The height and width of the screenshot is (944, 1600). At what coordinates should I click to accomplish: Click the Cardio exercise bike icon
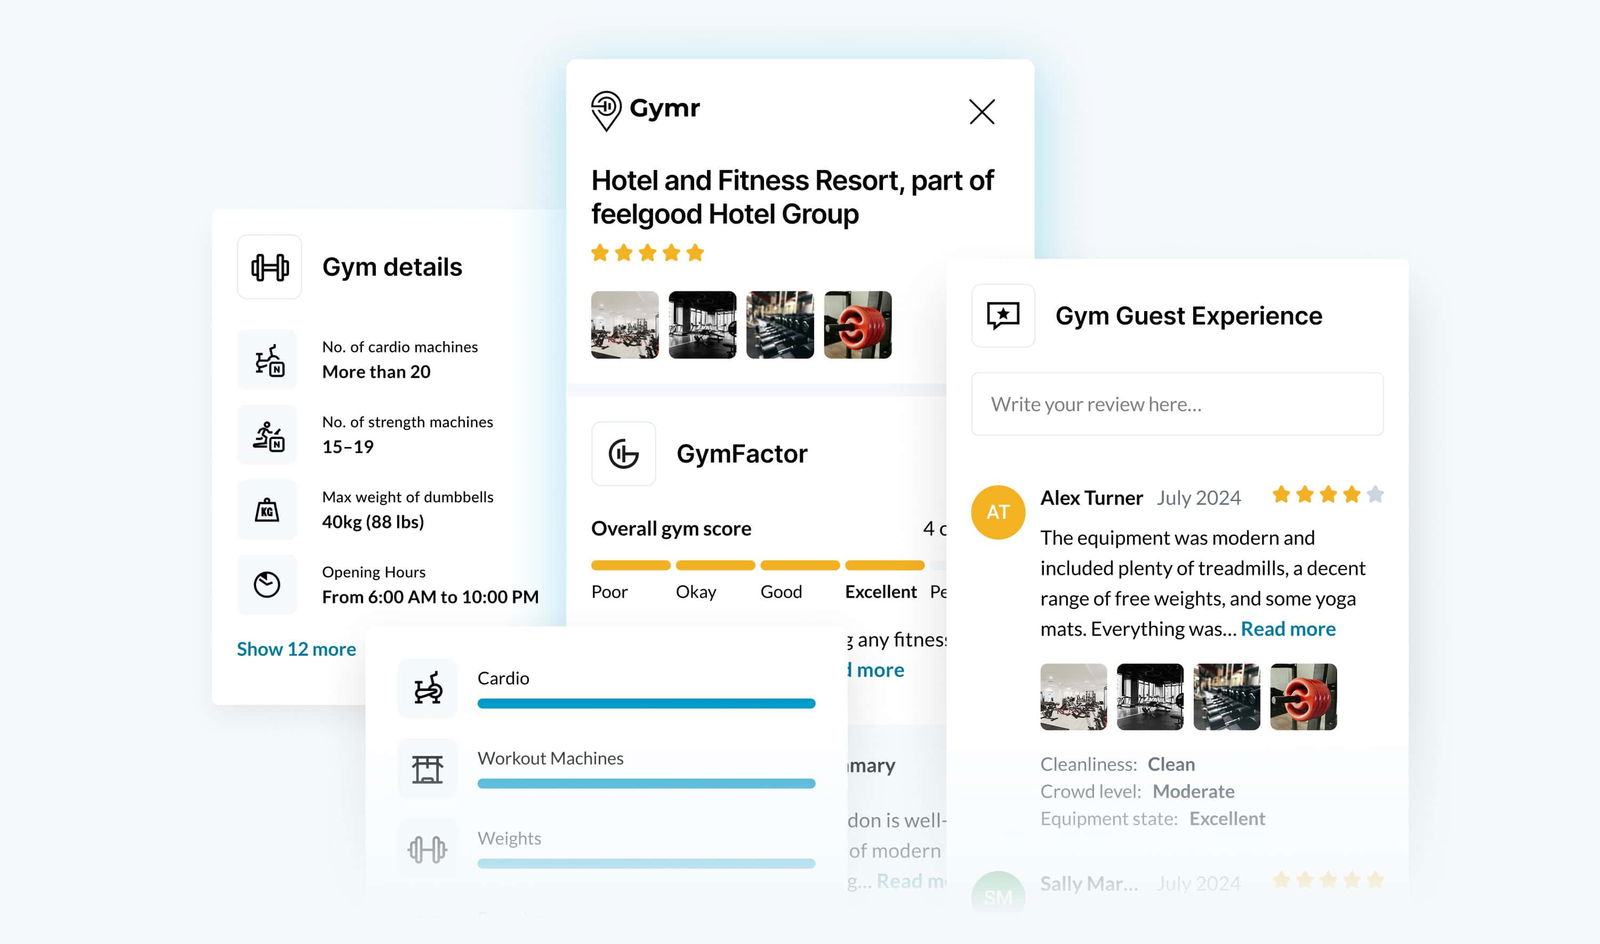click(428, 688)
